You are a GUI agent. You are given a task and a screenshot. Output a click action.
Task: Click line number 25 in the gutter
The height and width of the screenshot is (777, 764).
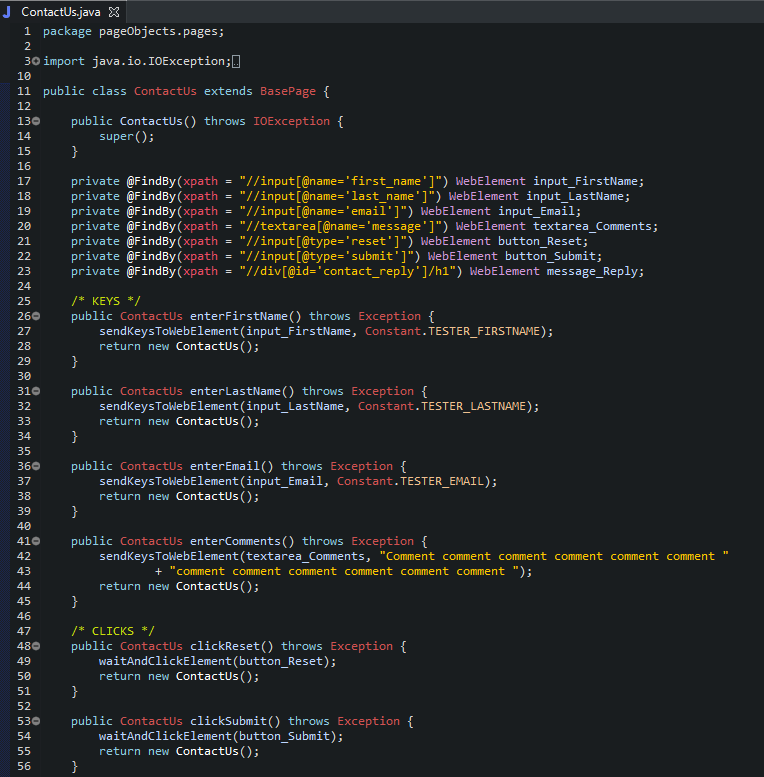point(24,301)
